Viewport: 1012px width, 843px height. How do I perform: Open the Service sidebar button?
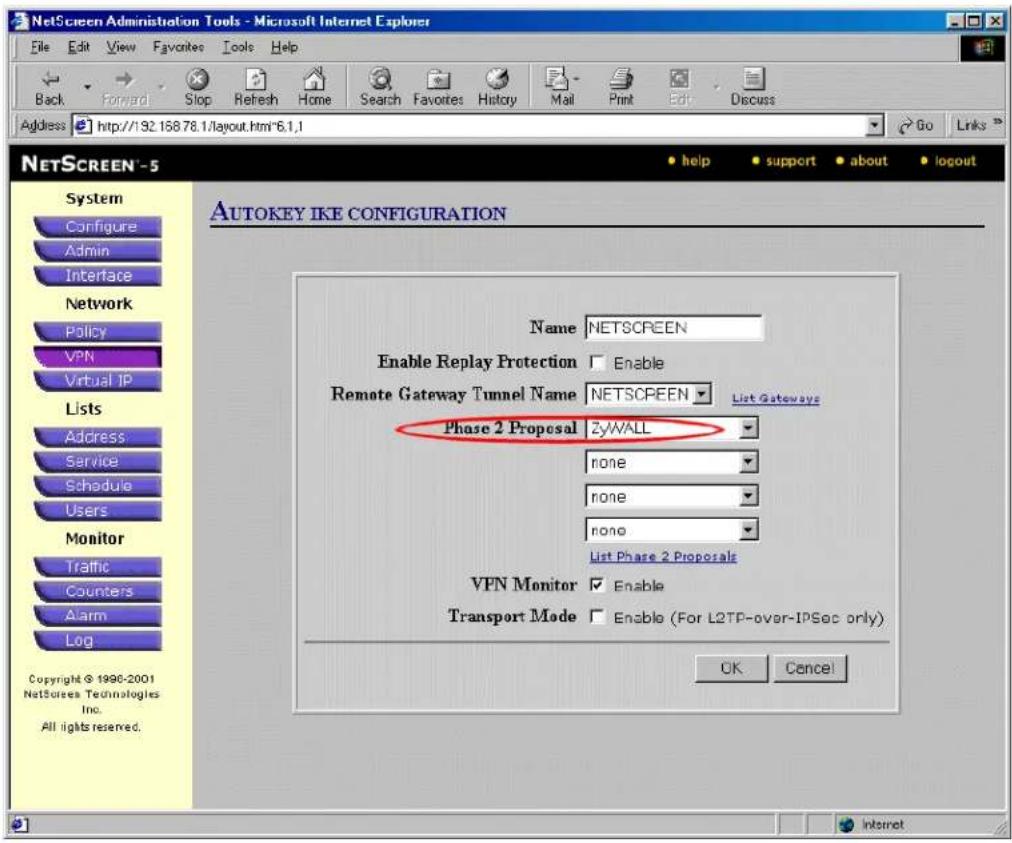pos(98,462)
